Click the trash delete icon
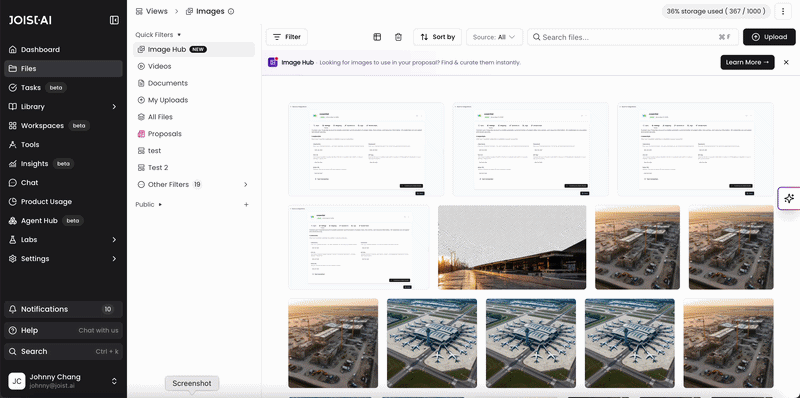800x398 pixels. (x=398, y=37)
